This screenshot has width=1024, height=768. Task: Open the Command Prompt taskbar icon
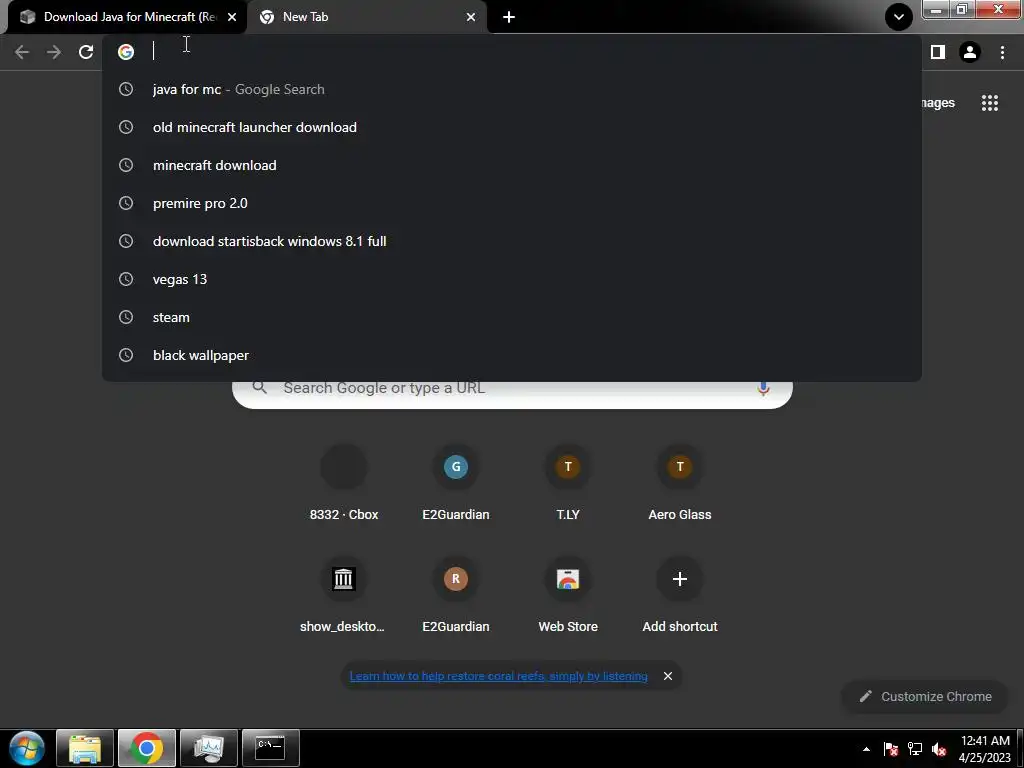click(270, 748)
